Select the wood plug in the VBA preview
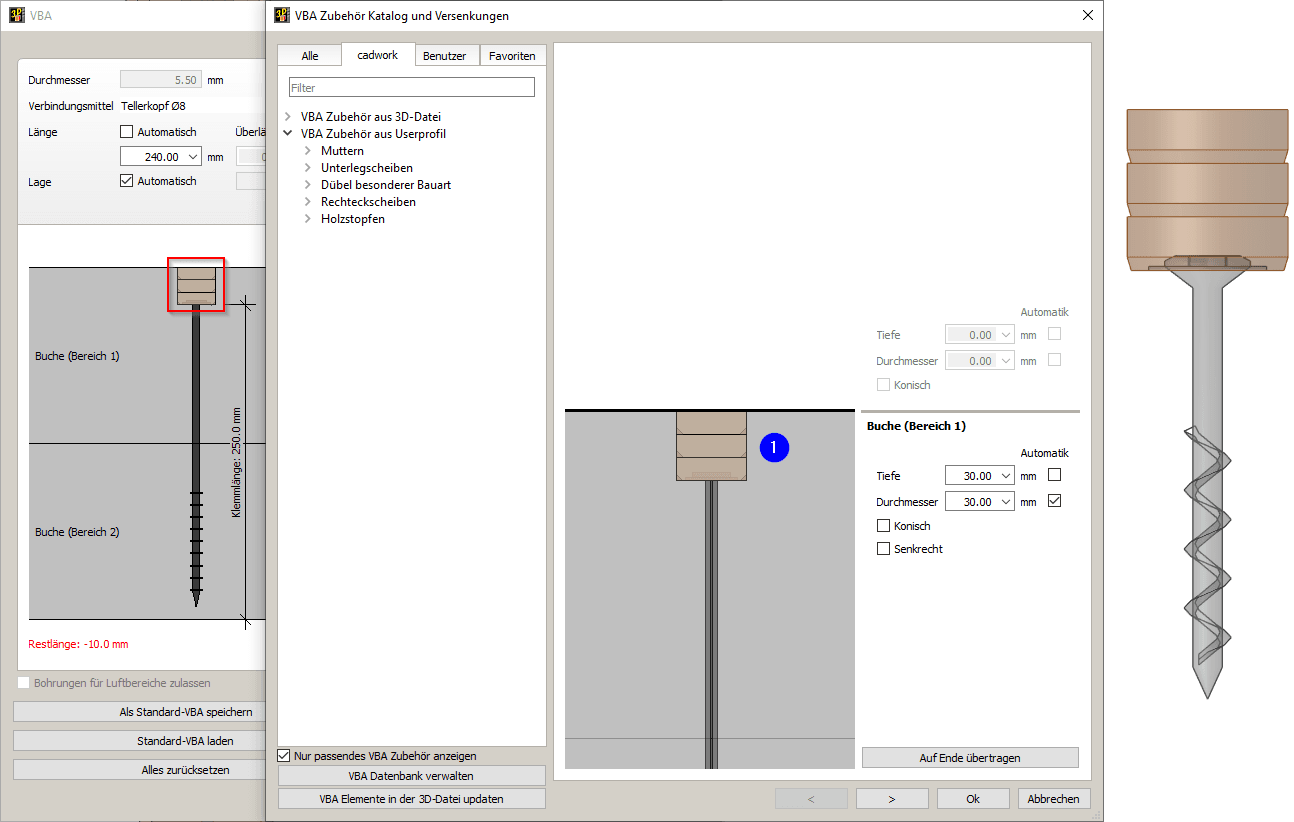Image resolution: width=1294 pixels, height=822 pixels. [196, 284]
